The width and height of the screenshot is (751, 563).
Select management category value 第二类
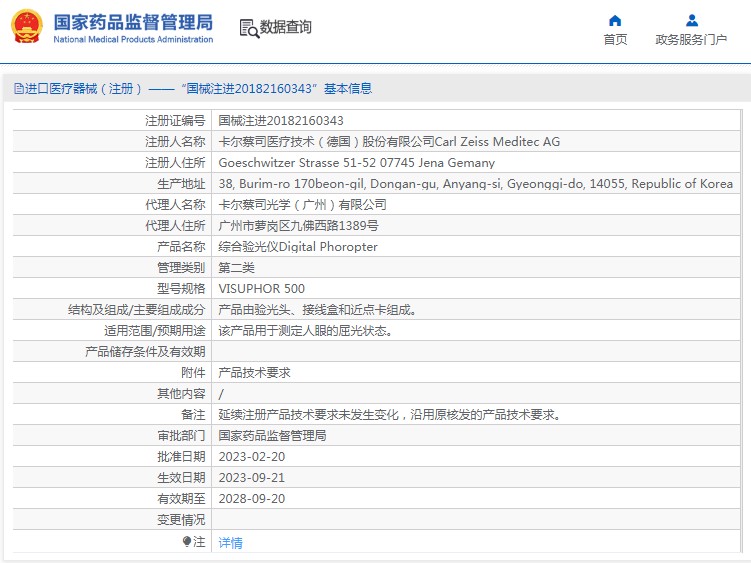pos(237,268)
